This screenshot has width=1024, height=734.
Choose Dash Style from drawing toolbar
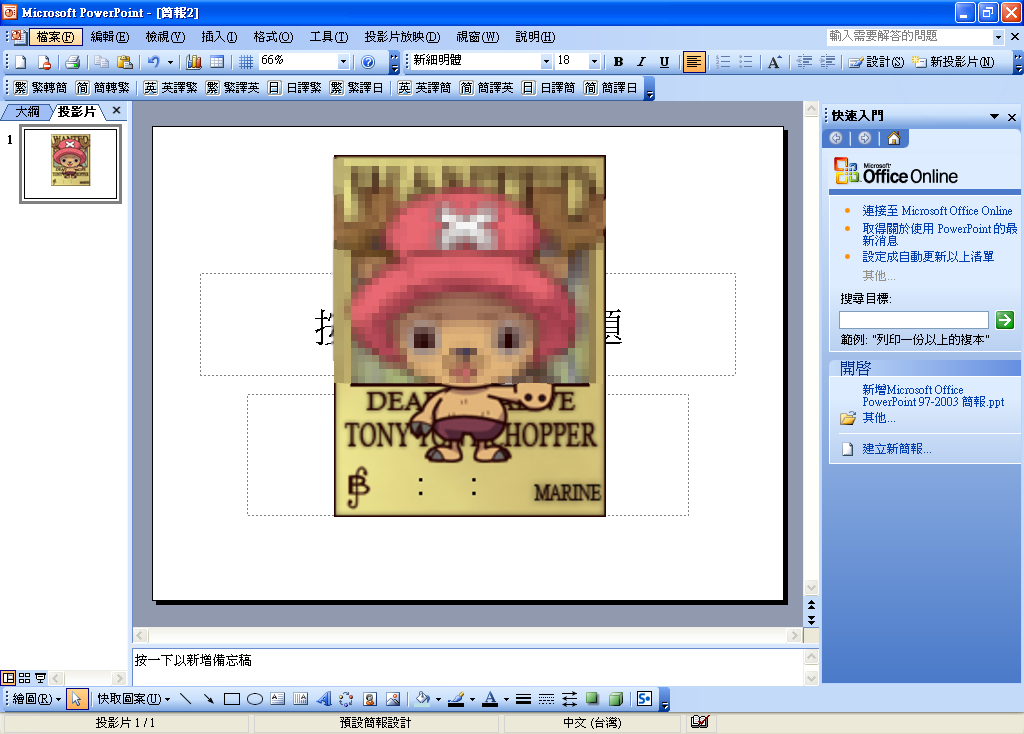pos(546,699)
